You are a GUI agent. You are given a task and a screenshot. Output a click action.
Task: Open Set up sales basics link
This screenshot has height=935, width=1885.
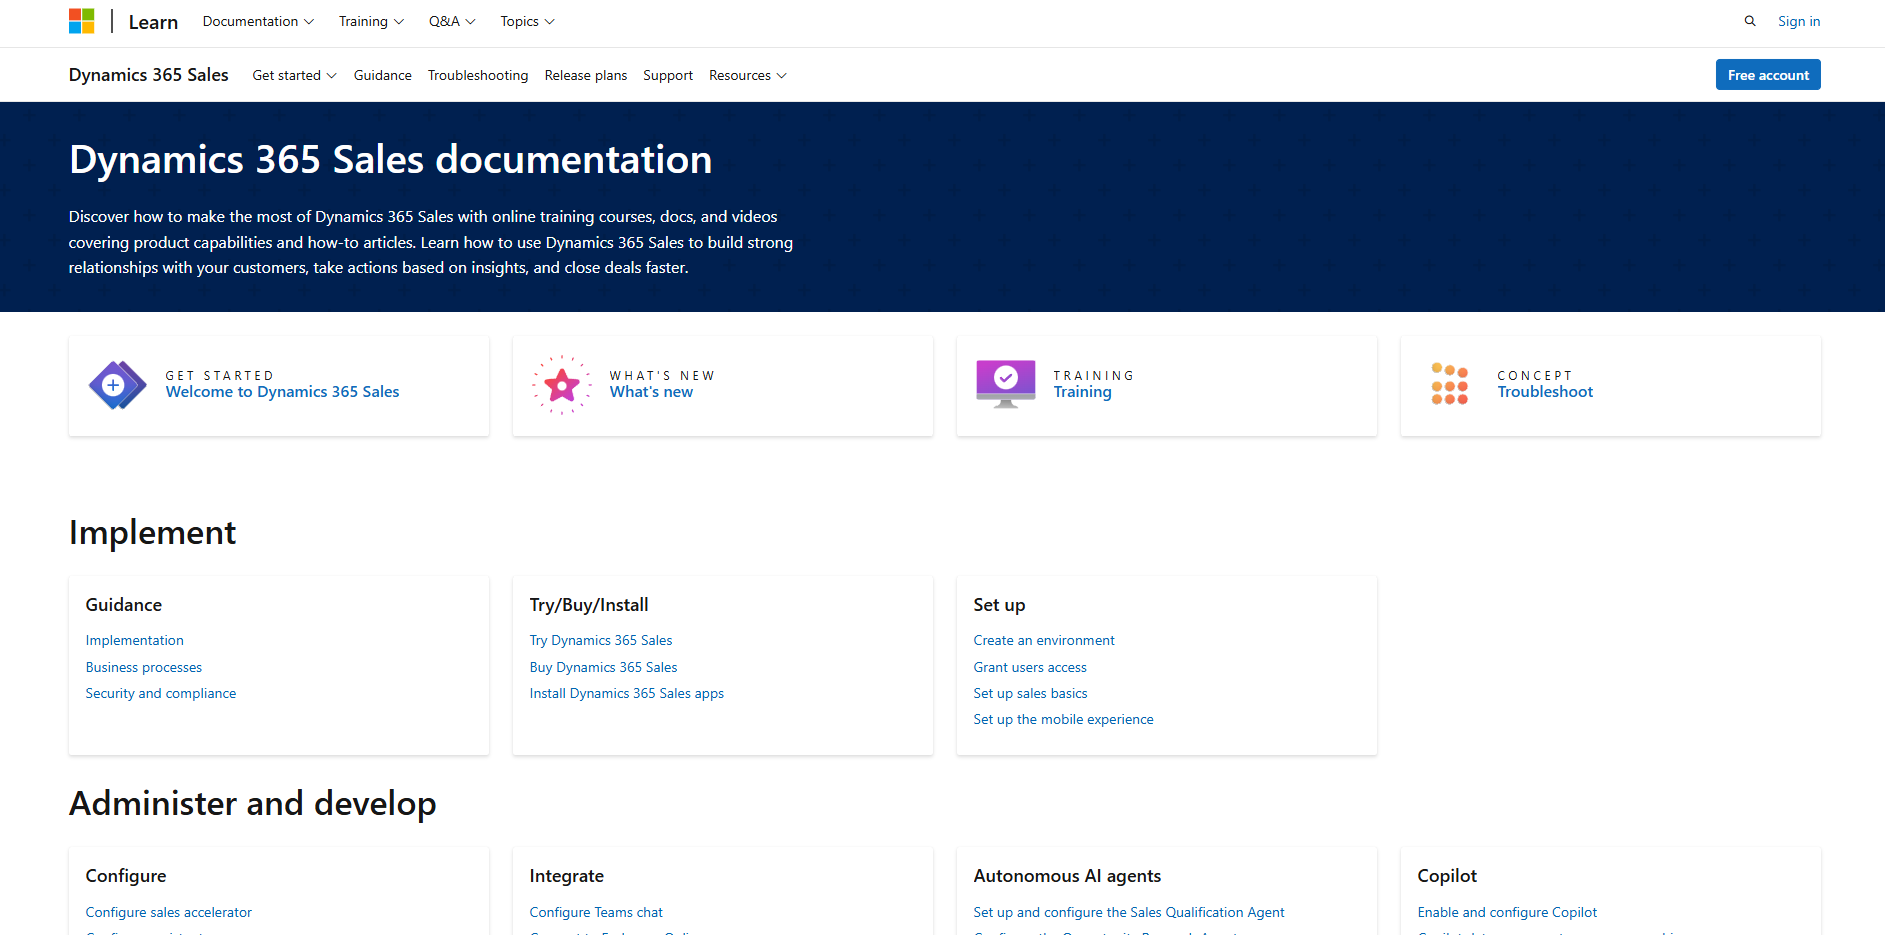(x=1030, y=693)
